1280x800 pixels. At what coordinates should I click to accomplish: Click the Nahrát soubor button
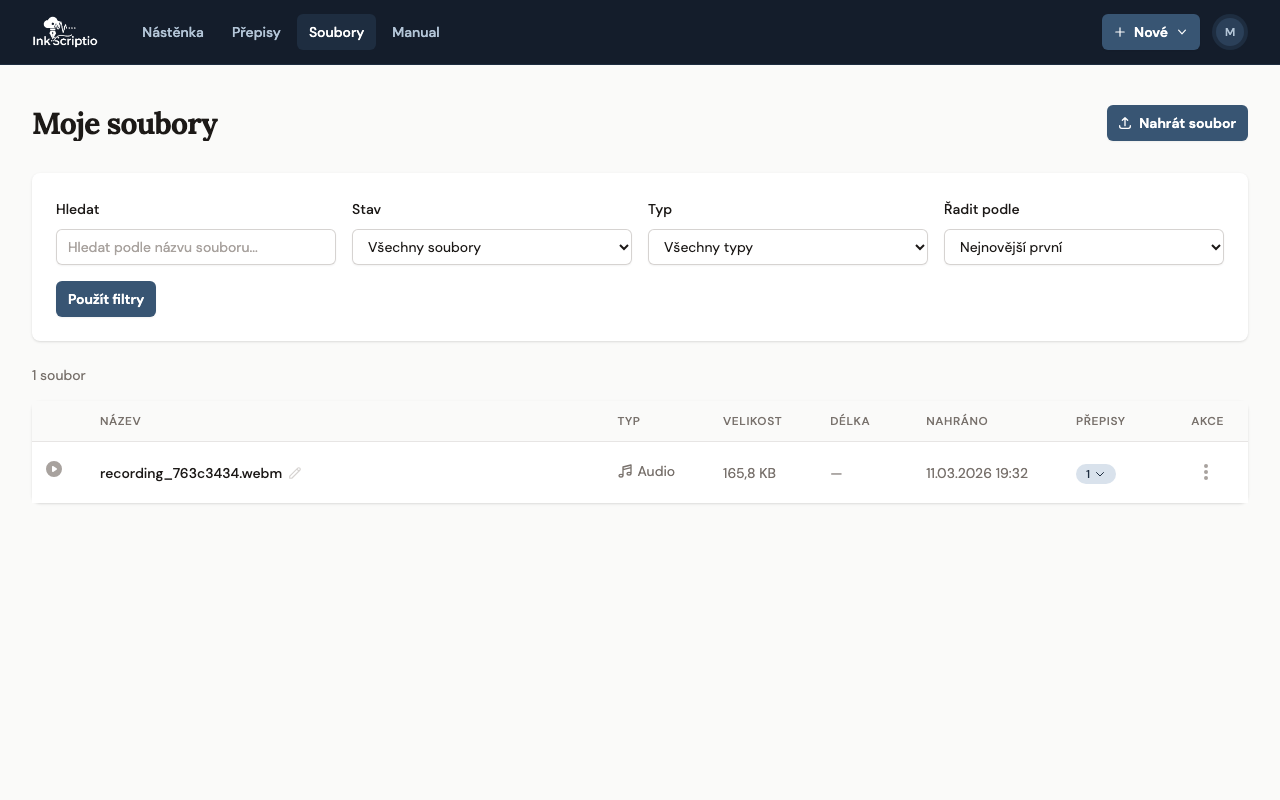[x=1177, y=123]
